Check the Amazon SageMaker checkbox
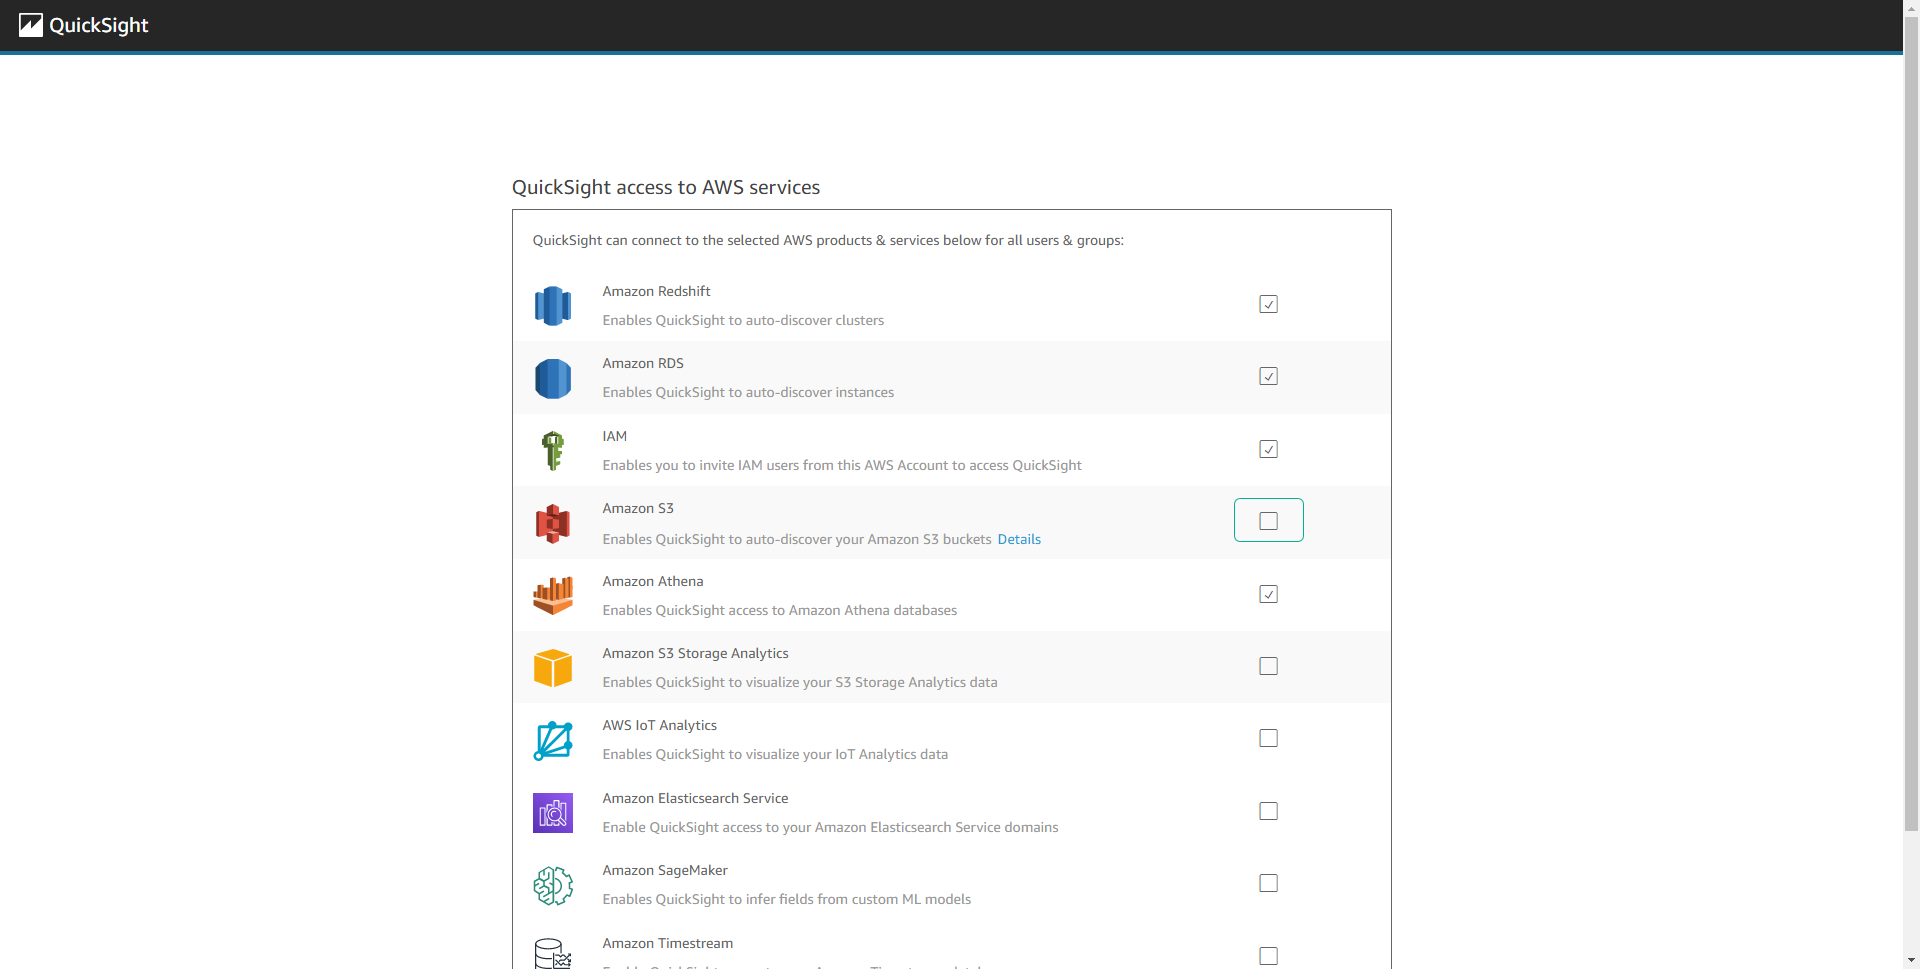 click(x=1268, y=883)
